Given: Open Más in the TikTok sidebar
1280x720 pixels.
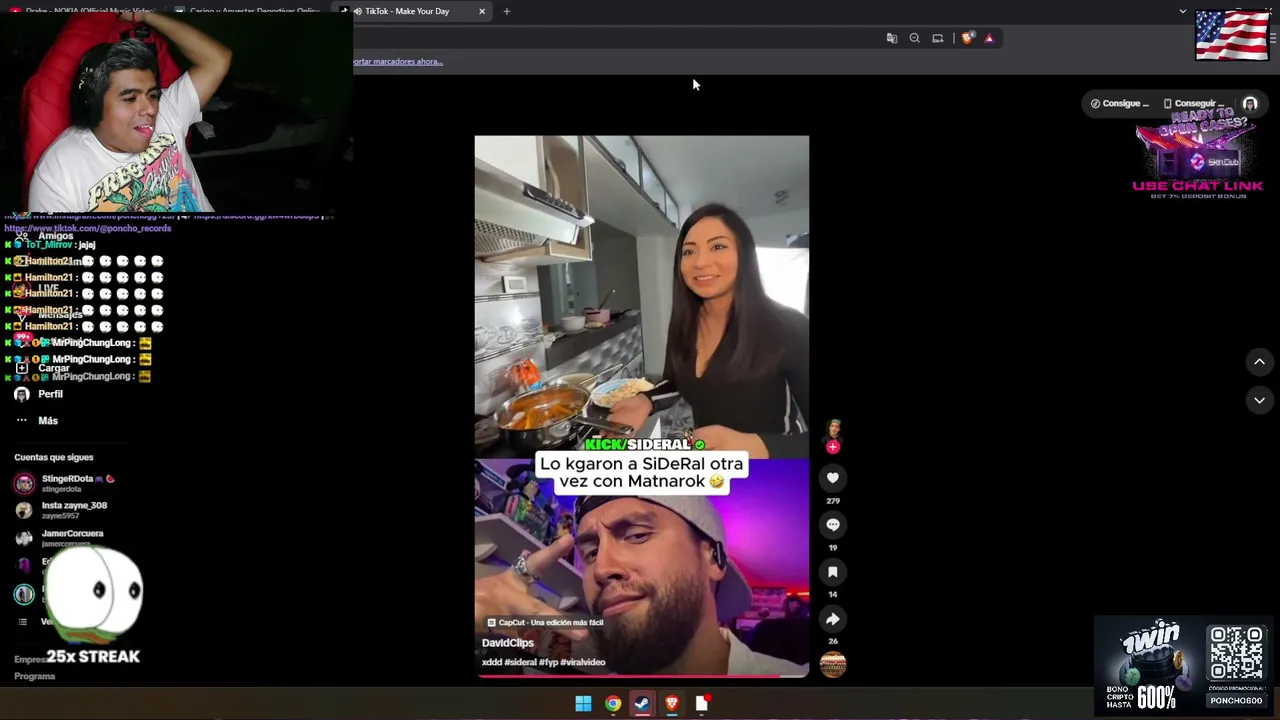Looking at the screenshot, I should 48,421.
